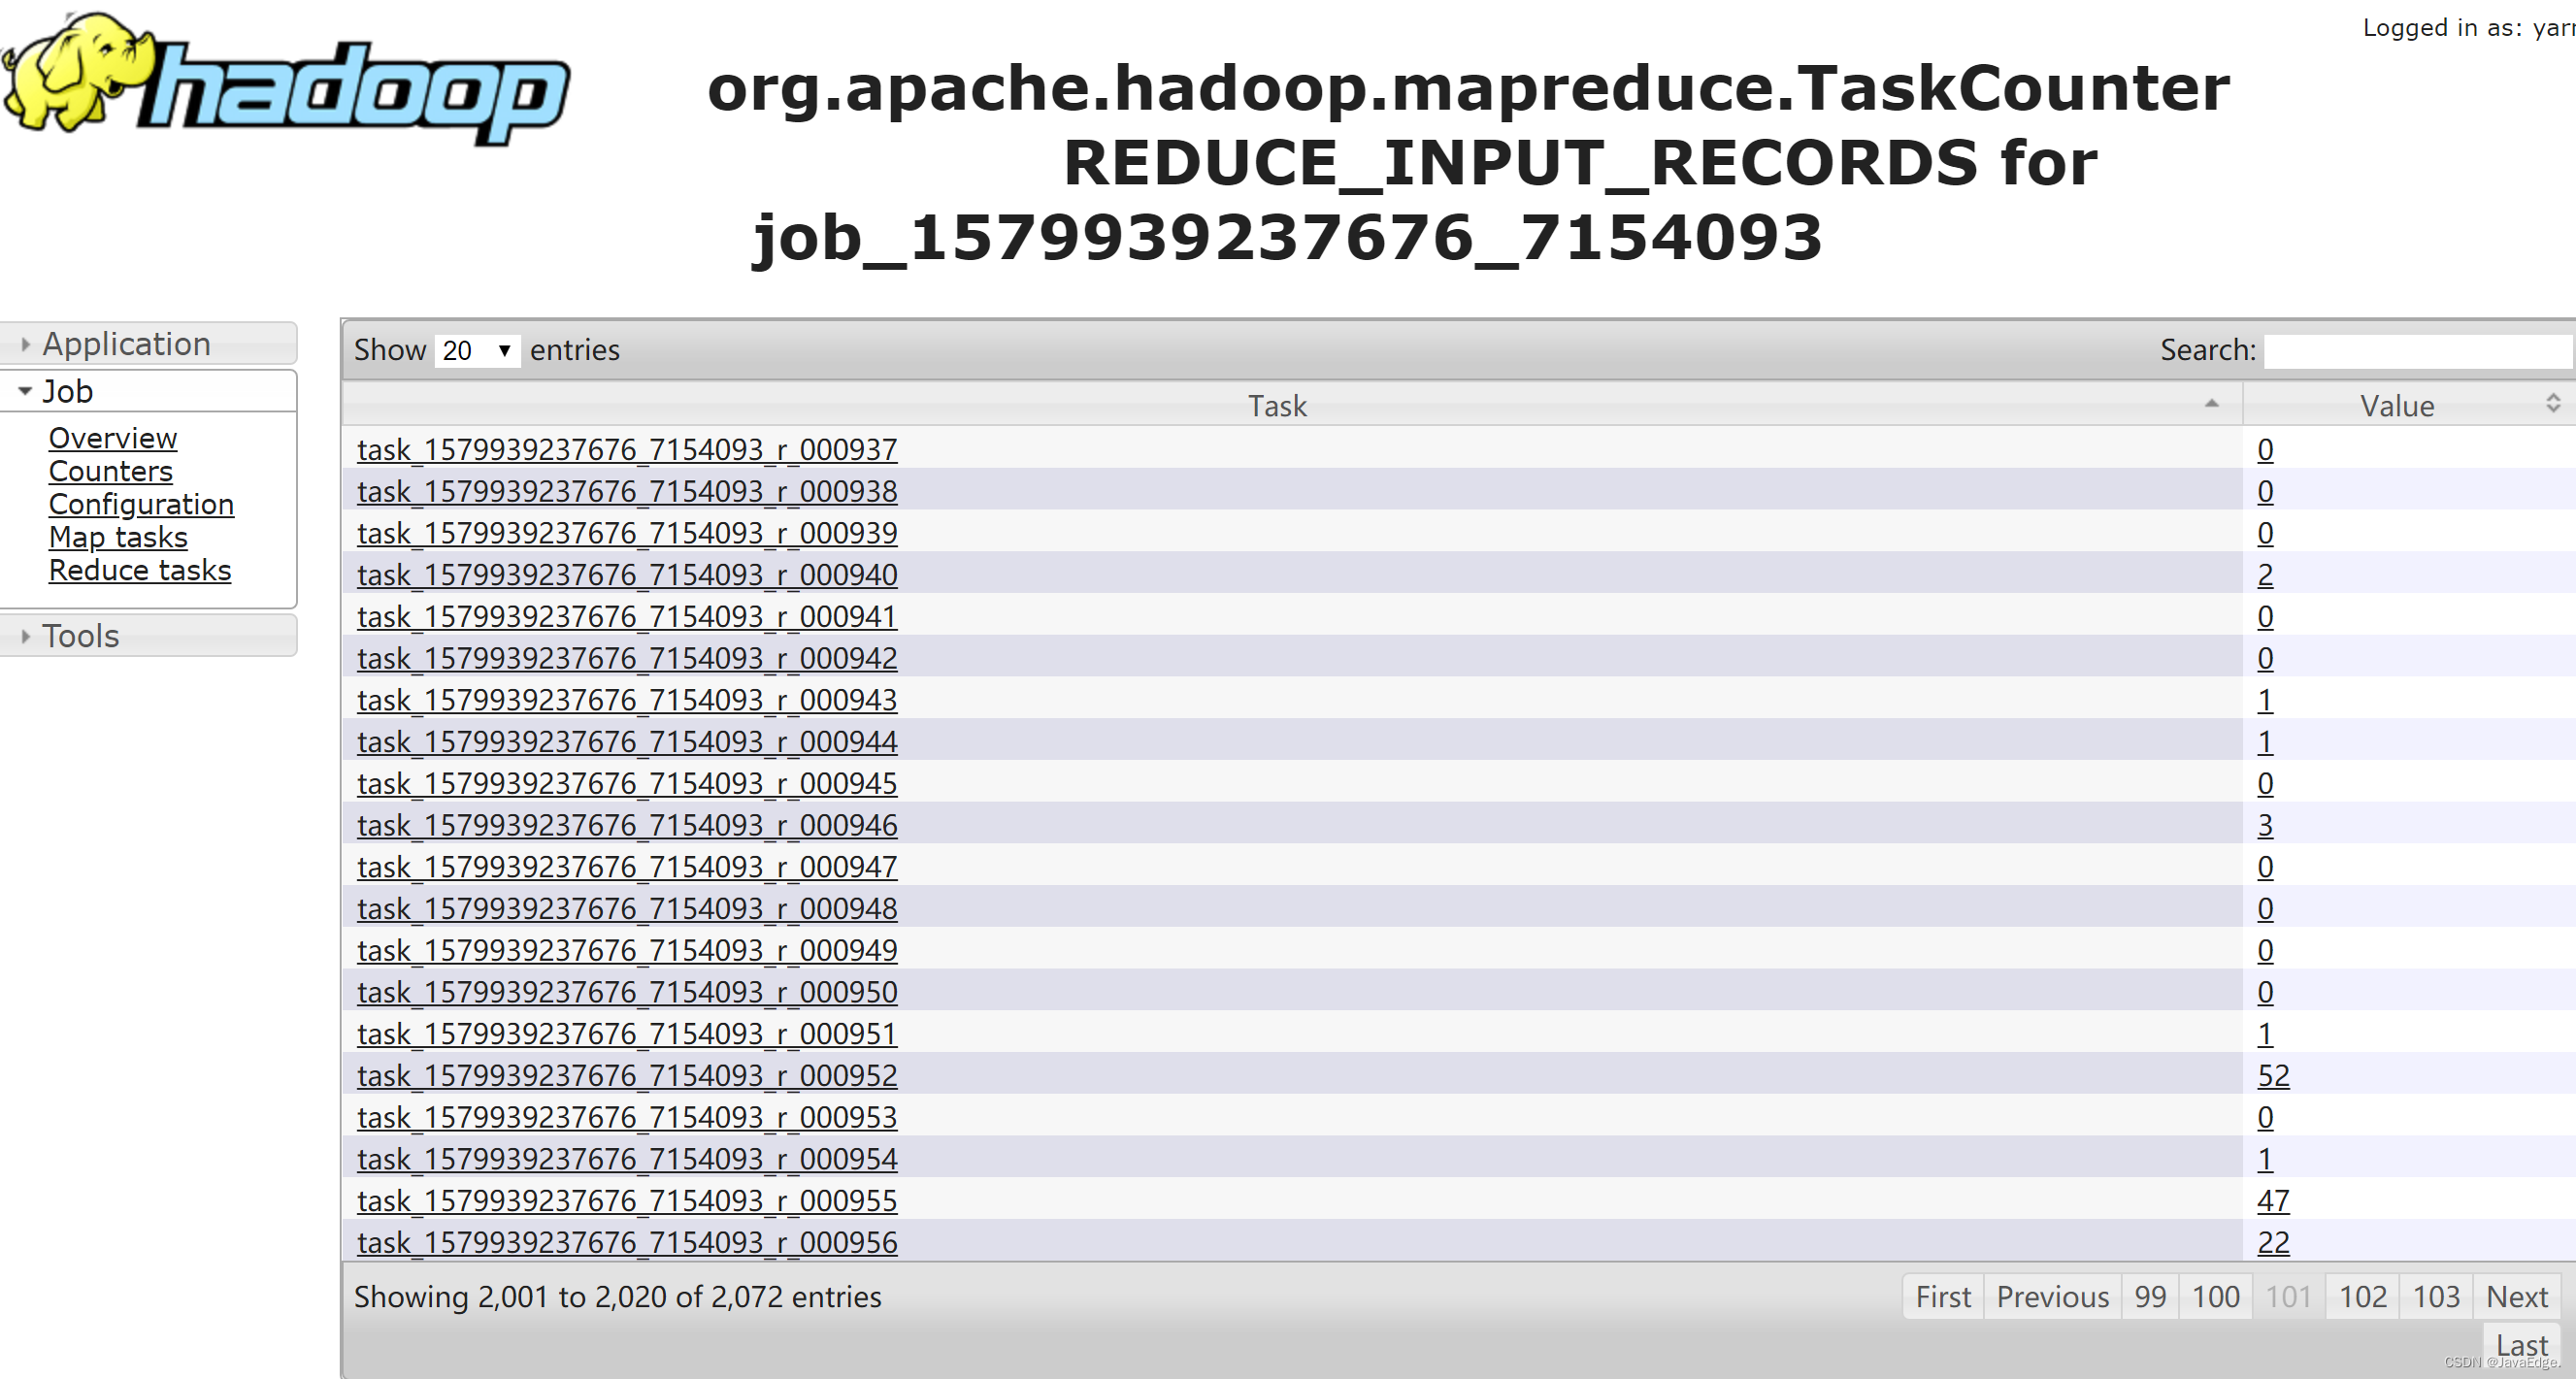Expand the Tools sidebar section
2576x1379 pixels.
(80, 636)
